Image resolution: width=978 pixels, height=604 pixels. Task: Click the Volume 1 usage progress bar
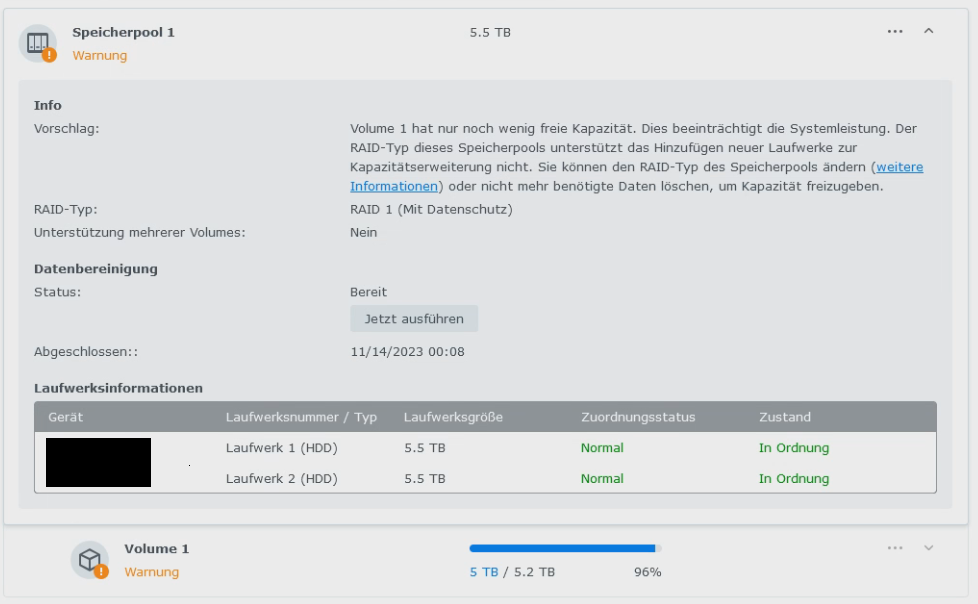560,548
